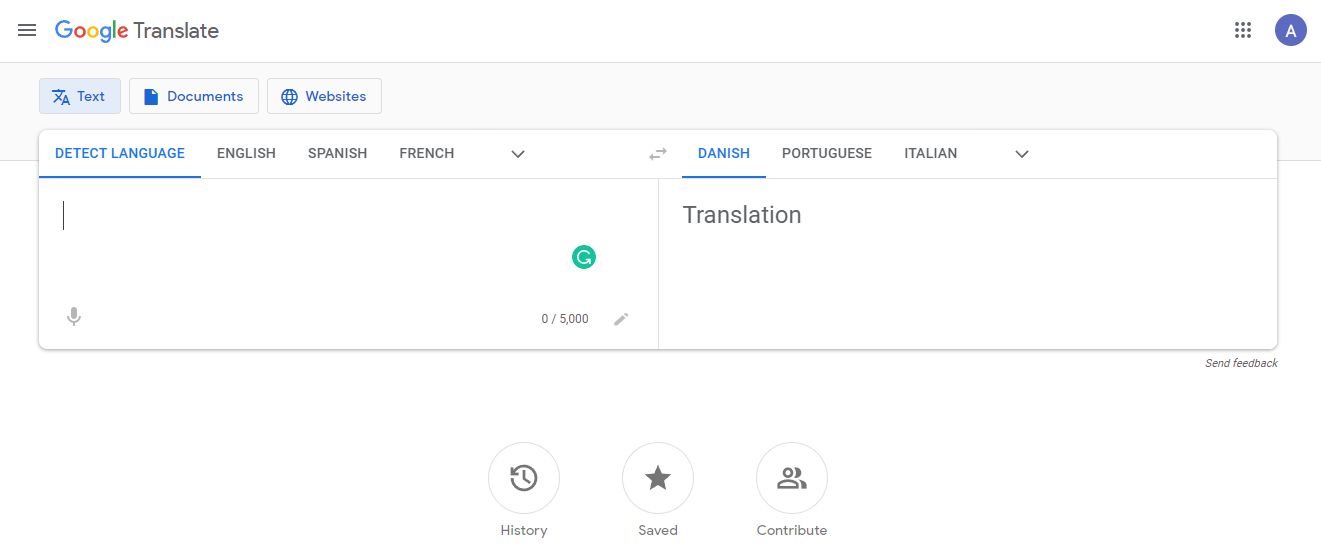The image size is (1321, 551).
Task: Select Detect Language as source
Action: (120, 154)
